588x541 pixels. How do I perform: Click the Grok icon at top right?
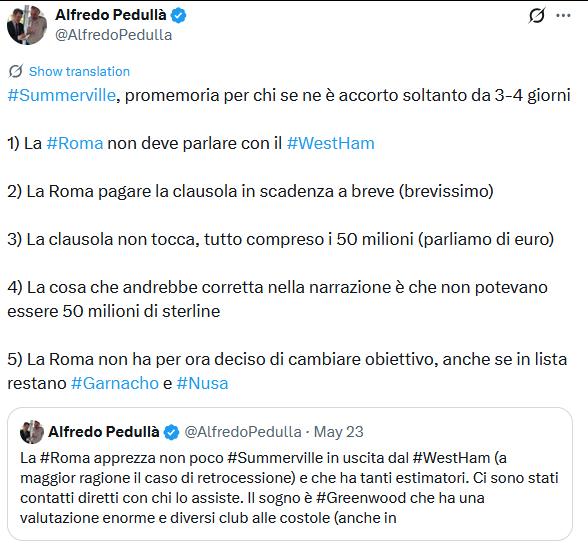click(536, 16)
